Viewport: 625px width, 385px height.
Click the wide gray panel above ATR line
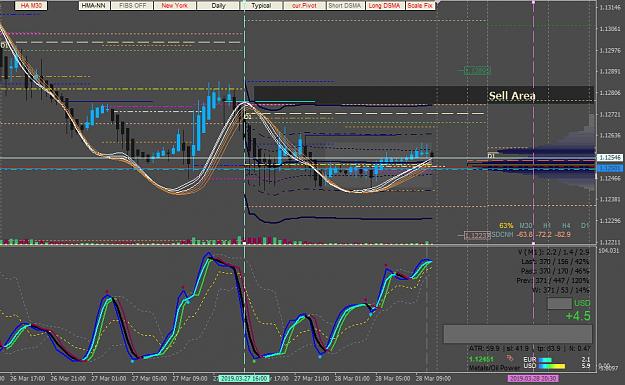518,334
